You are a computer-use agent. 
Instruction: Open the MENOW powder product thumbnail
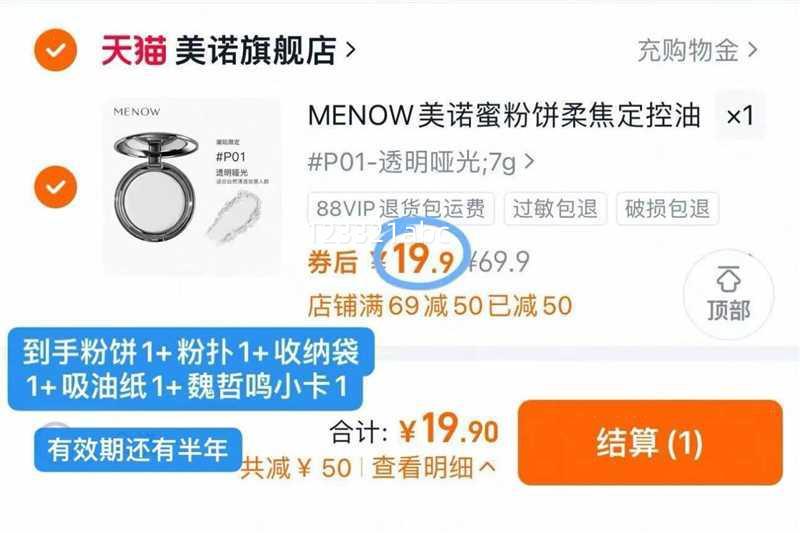(192, 186)
